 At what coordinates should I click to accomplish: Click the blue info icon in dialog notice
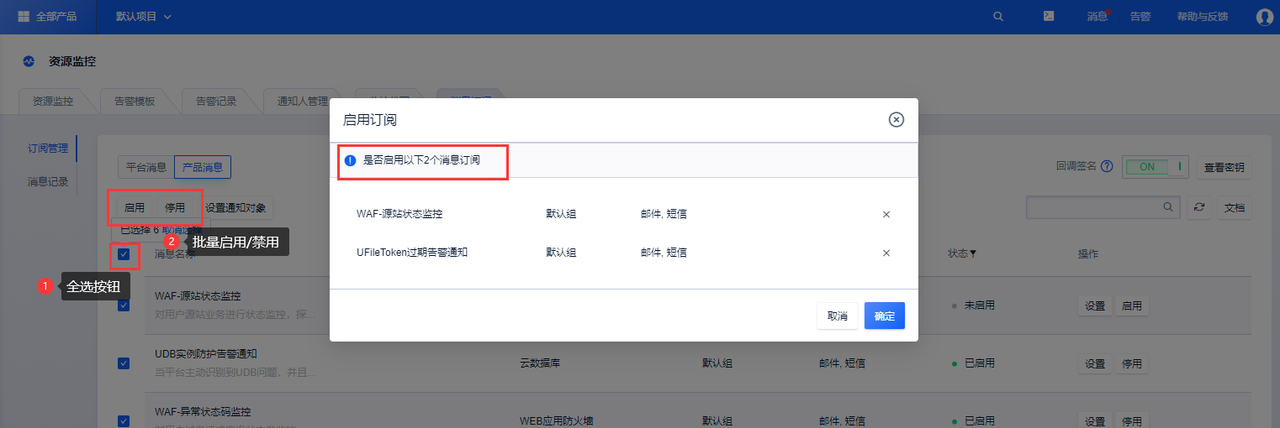click(350, 160)
